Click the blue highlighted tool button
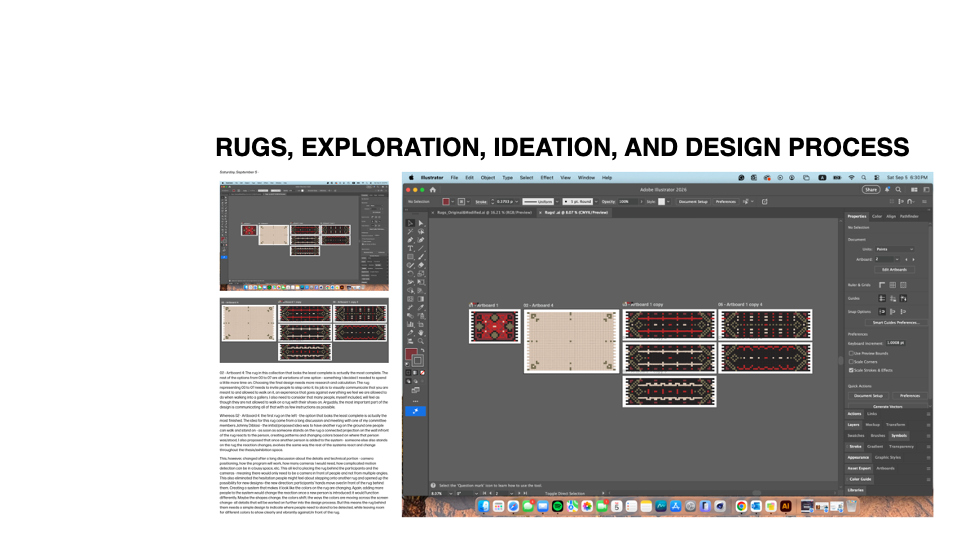 click(x=415, y=411)
